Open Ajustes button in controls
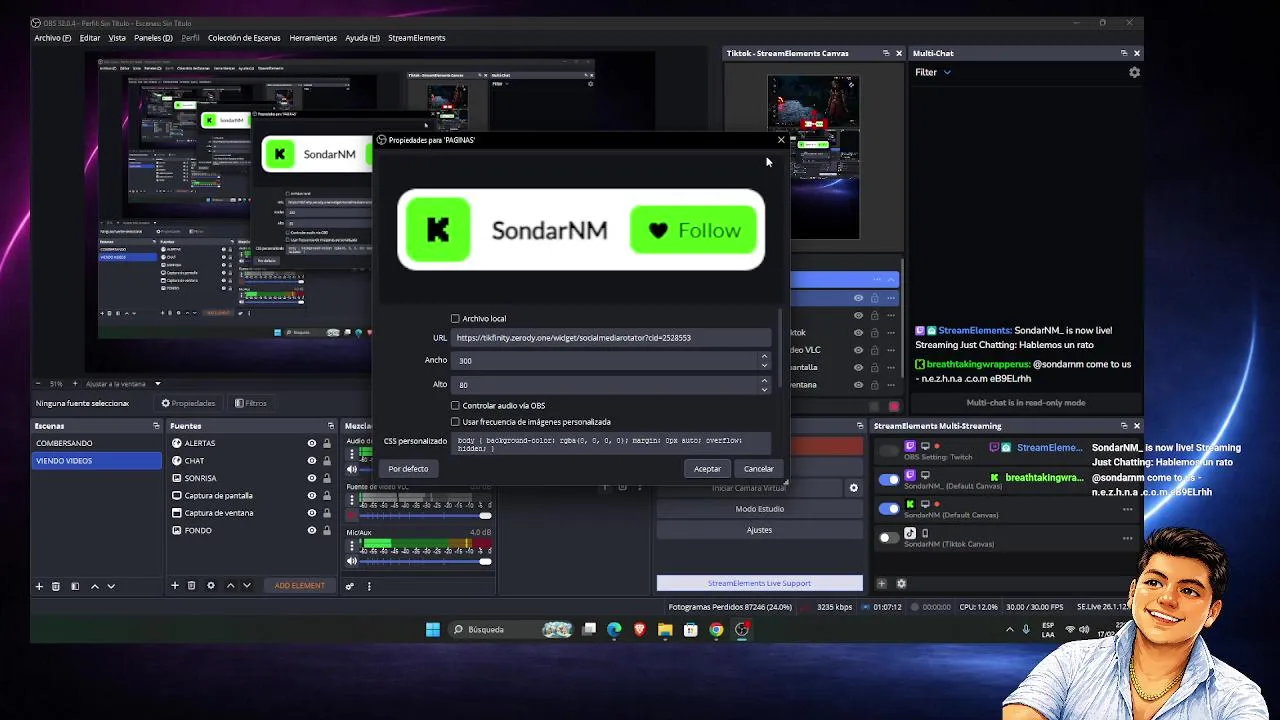The image size is (1280, 720). coord(759,530)
